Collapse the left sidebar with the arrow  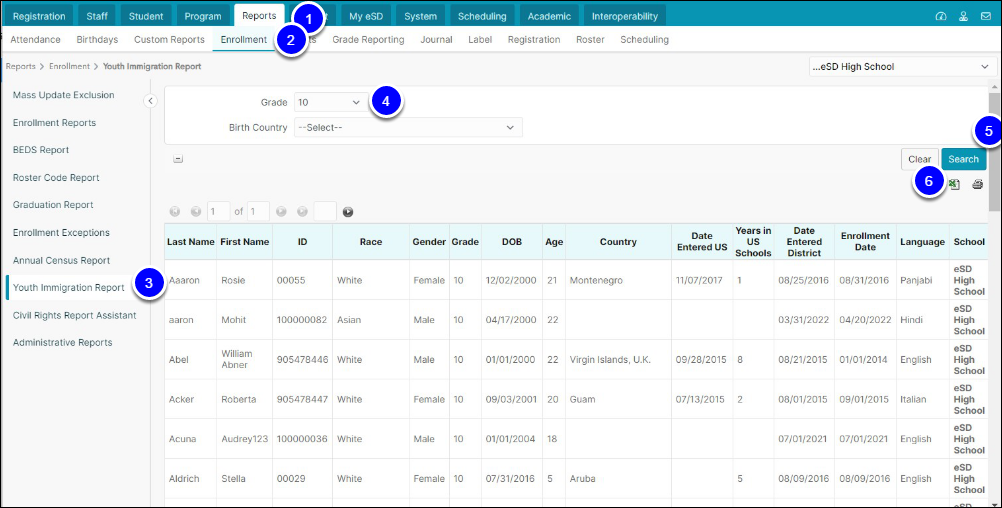click(x=150, y=101)
